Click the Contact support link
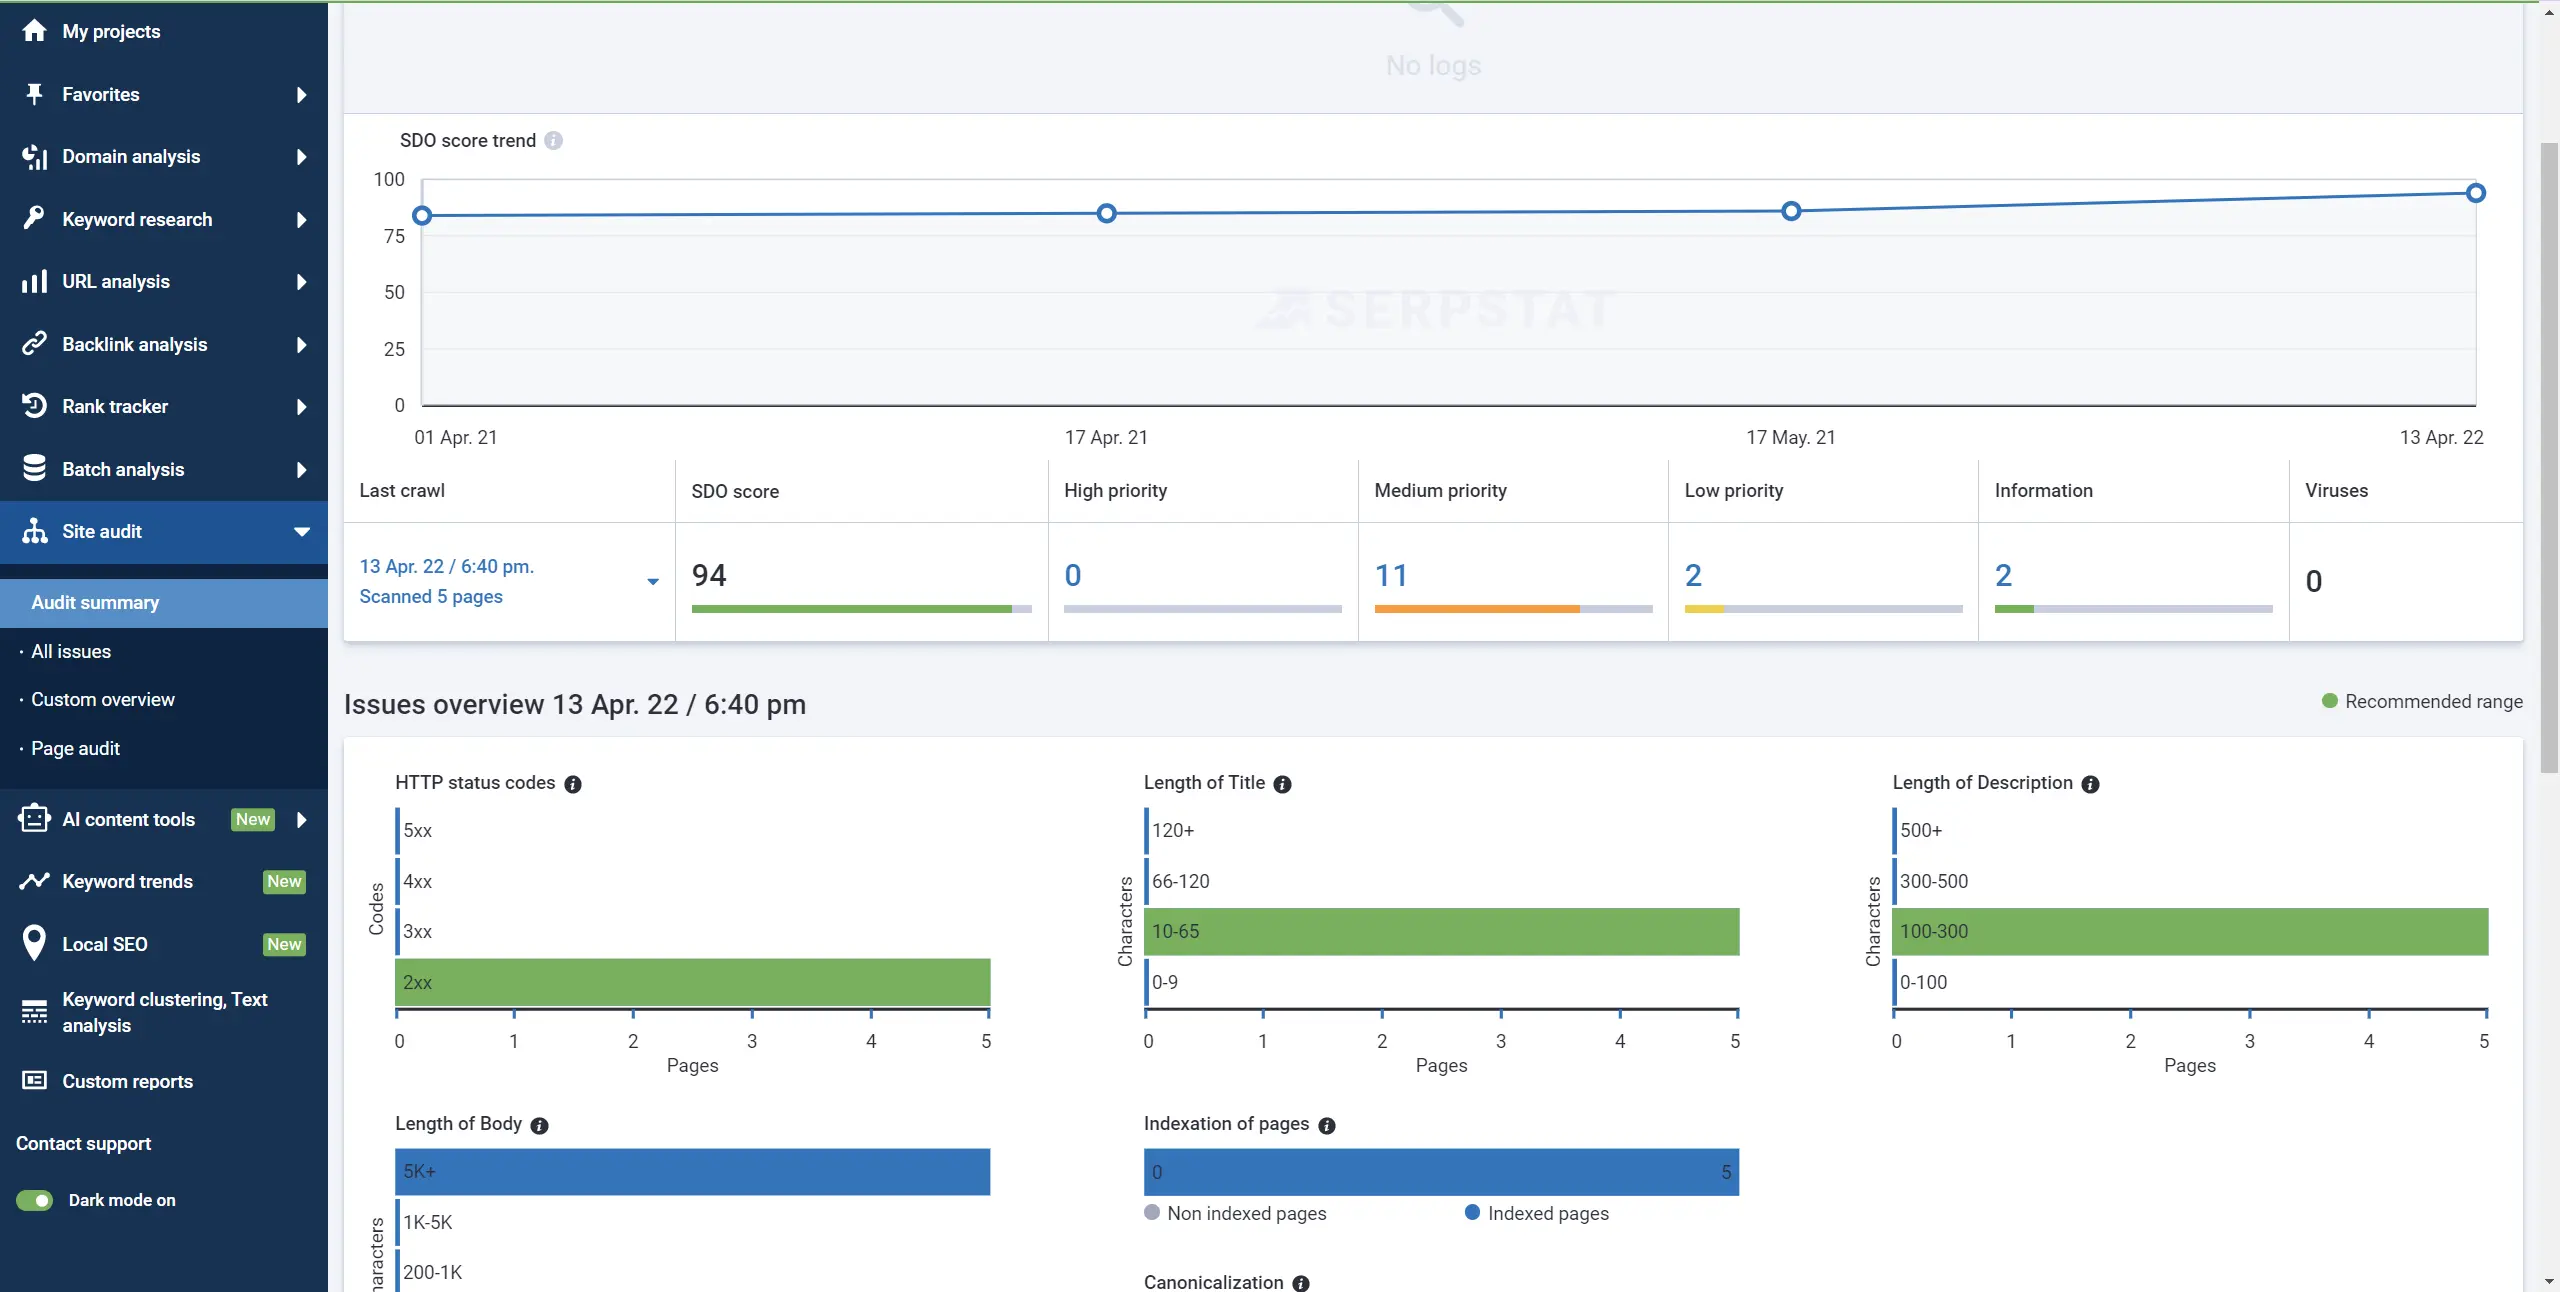 tap(83, 1143)
